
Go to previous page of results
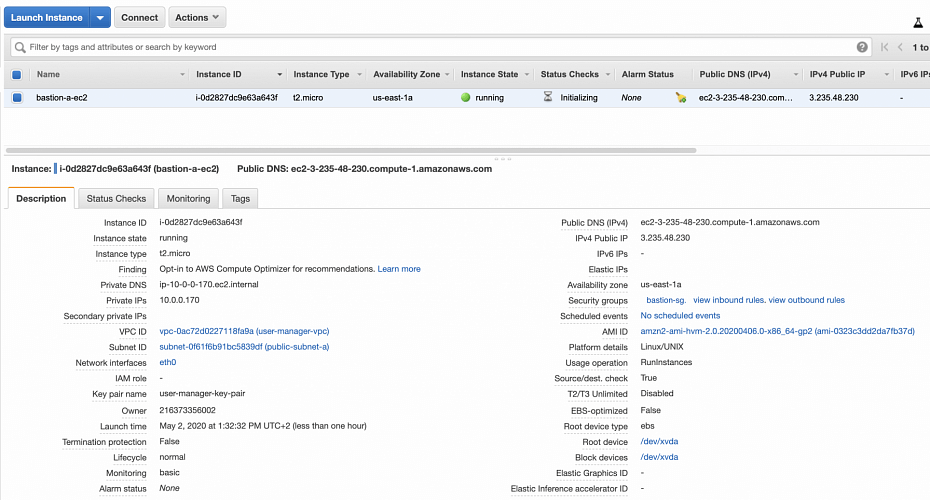point(900,47)
